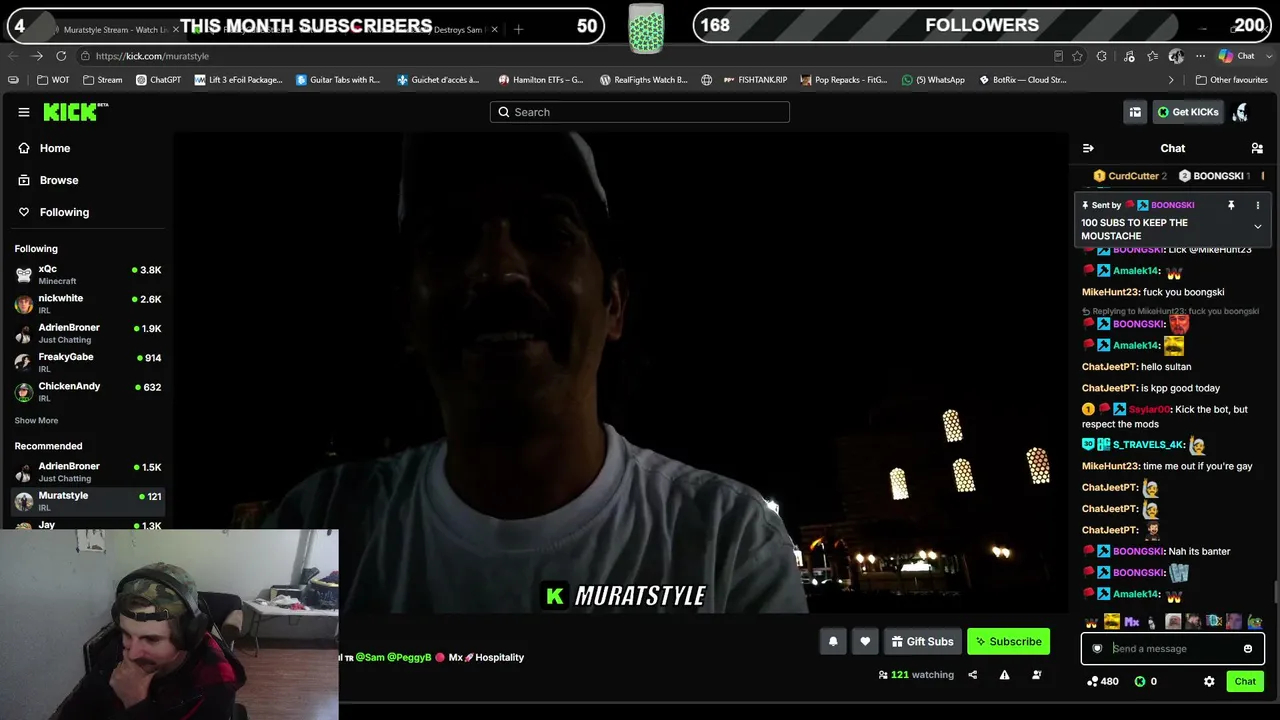This screenshot has width=1280, height=720.
Task: Click the MURATSTYLE stream overlay video
Action: tap(622, 372)
